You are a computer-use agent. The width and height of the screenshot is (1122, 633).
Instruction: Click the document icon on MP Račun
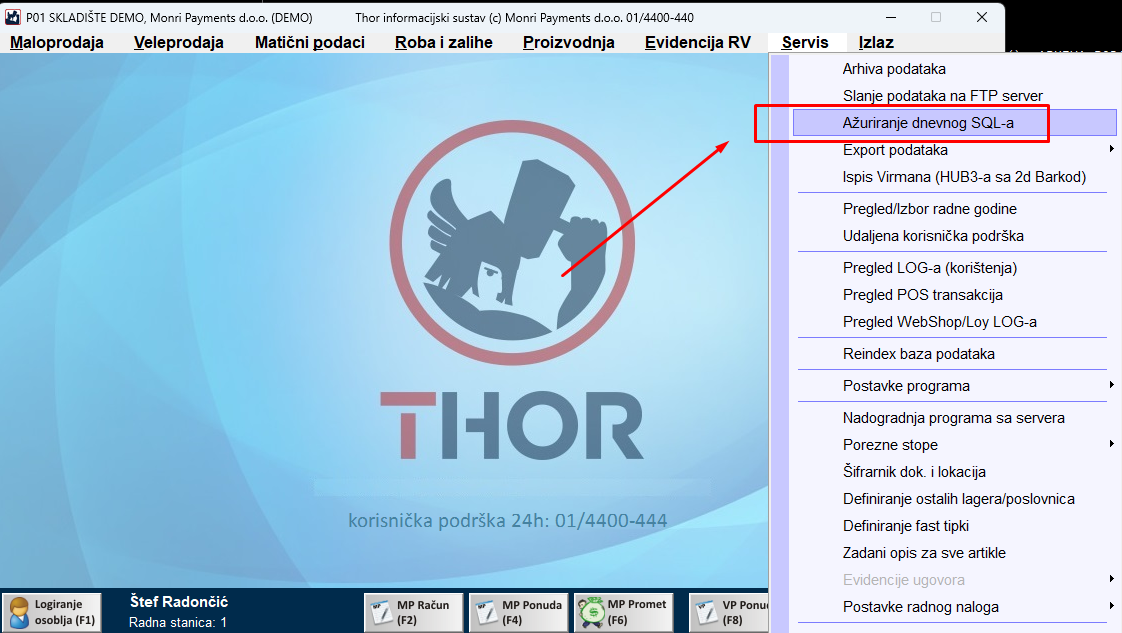pyautogui.click(x=381, y=613)
